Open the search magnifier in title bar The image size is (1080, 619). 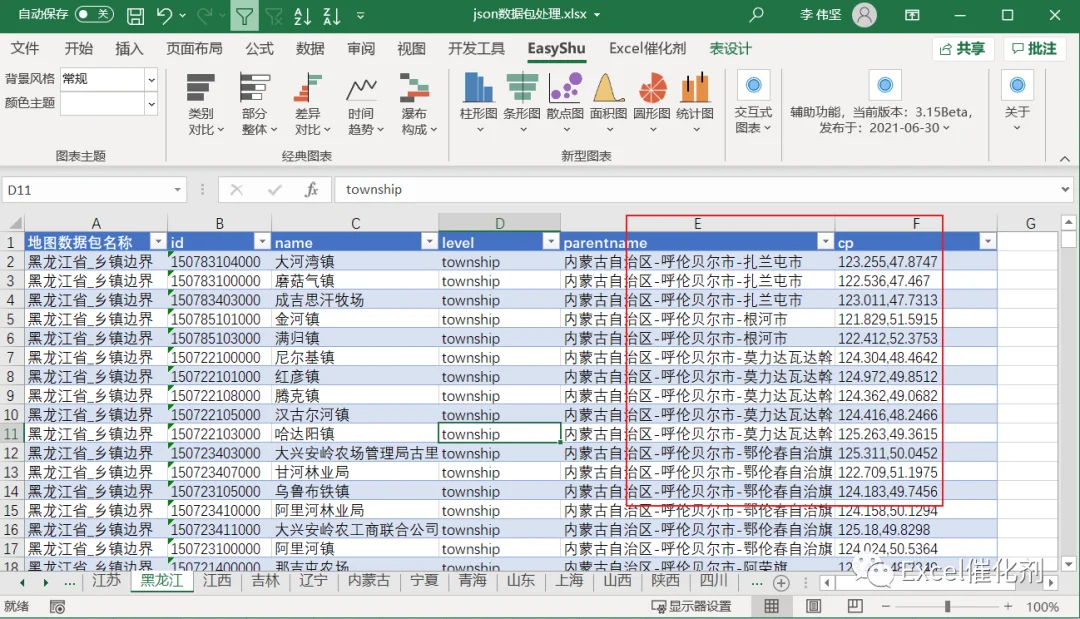coord(756,14)
